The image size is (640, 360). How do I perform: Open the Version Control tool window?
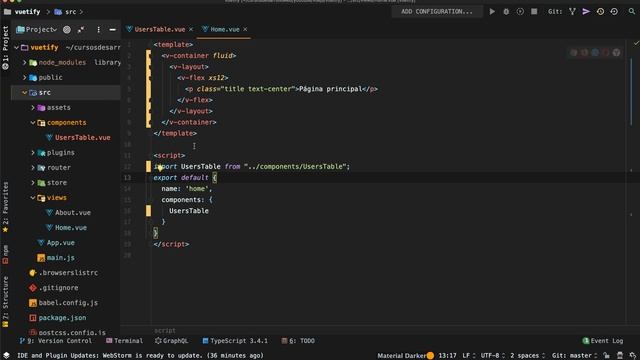(x=56, y=341)
